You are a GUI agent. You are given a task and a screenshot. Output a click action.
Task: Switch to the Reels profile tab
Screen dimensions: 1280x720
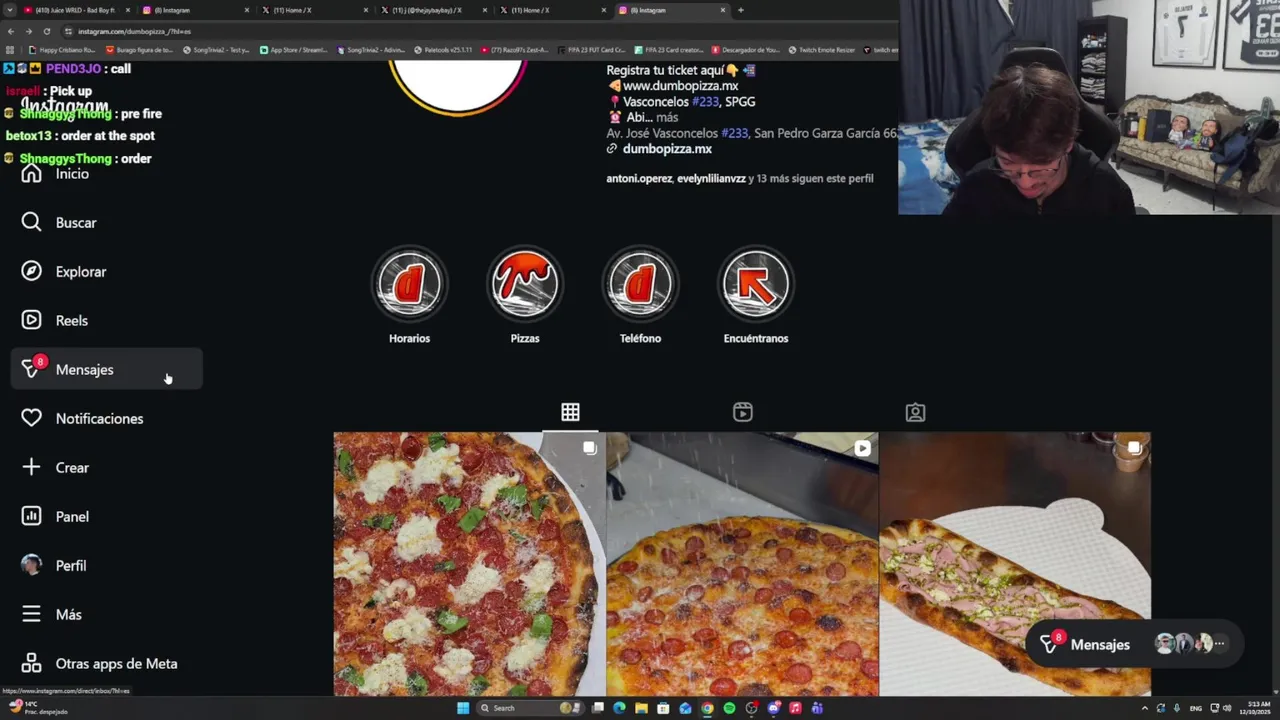(x=742, y=412)
